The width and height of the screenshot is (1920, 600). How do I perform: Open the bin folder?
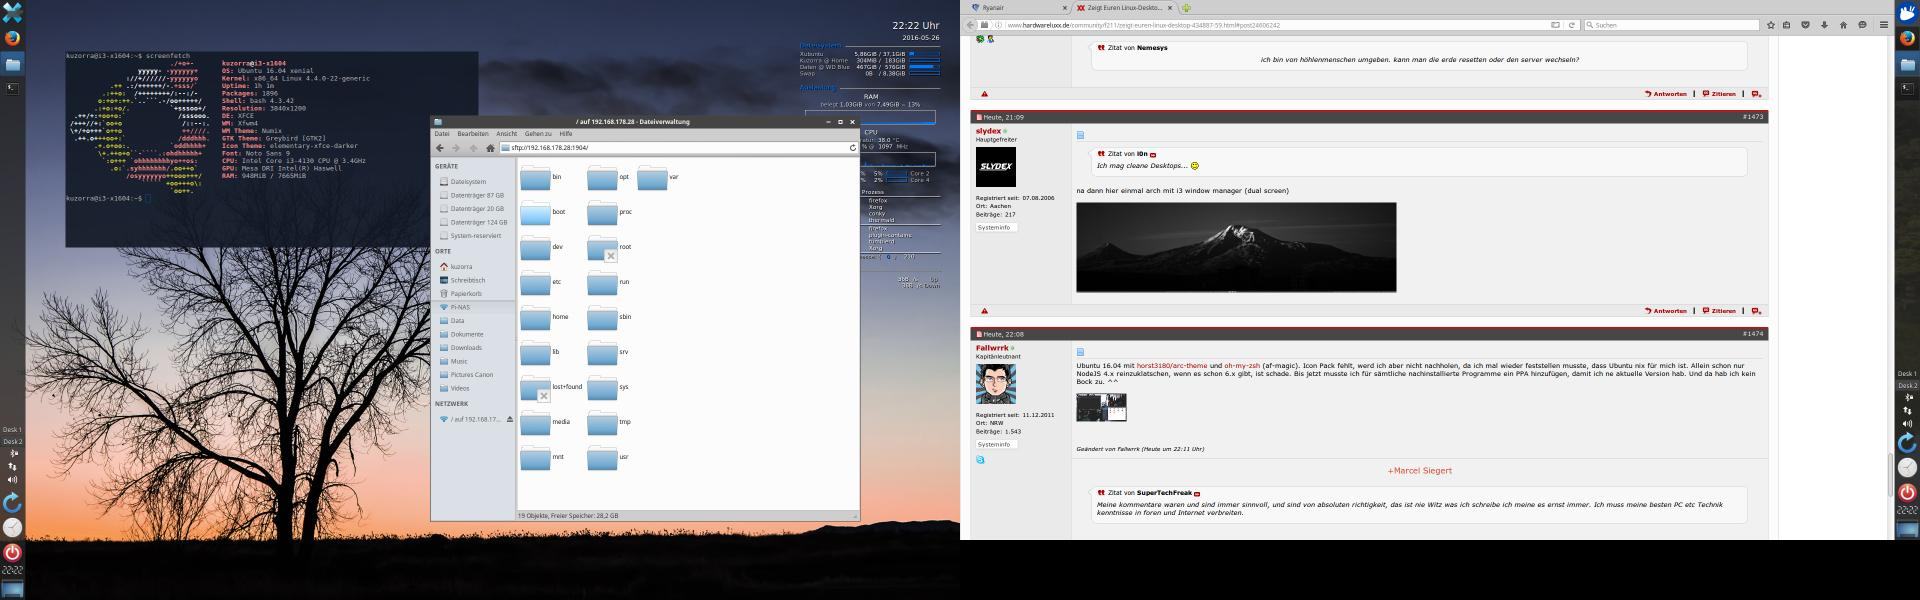(x=536, y=177)
